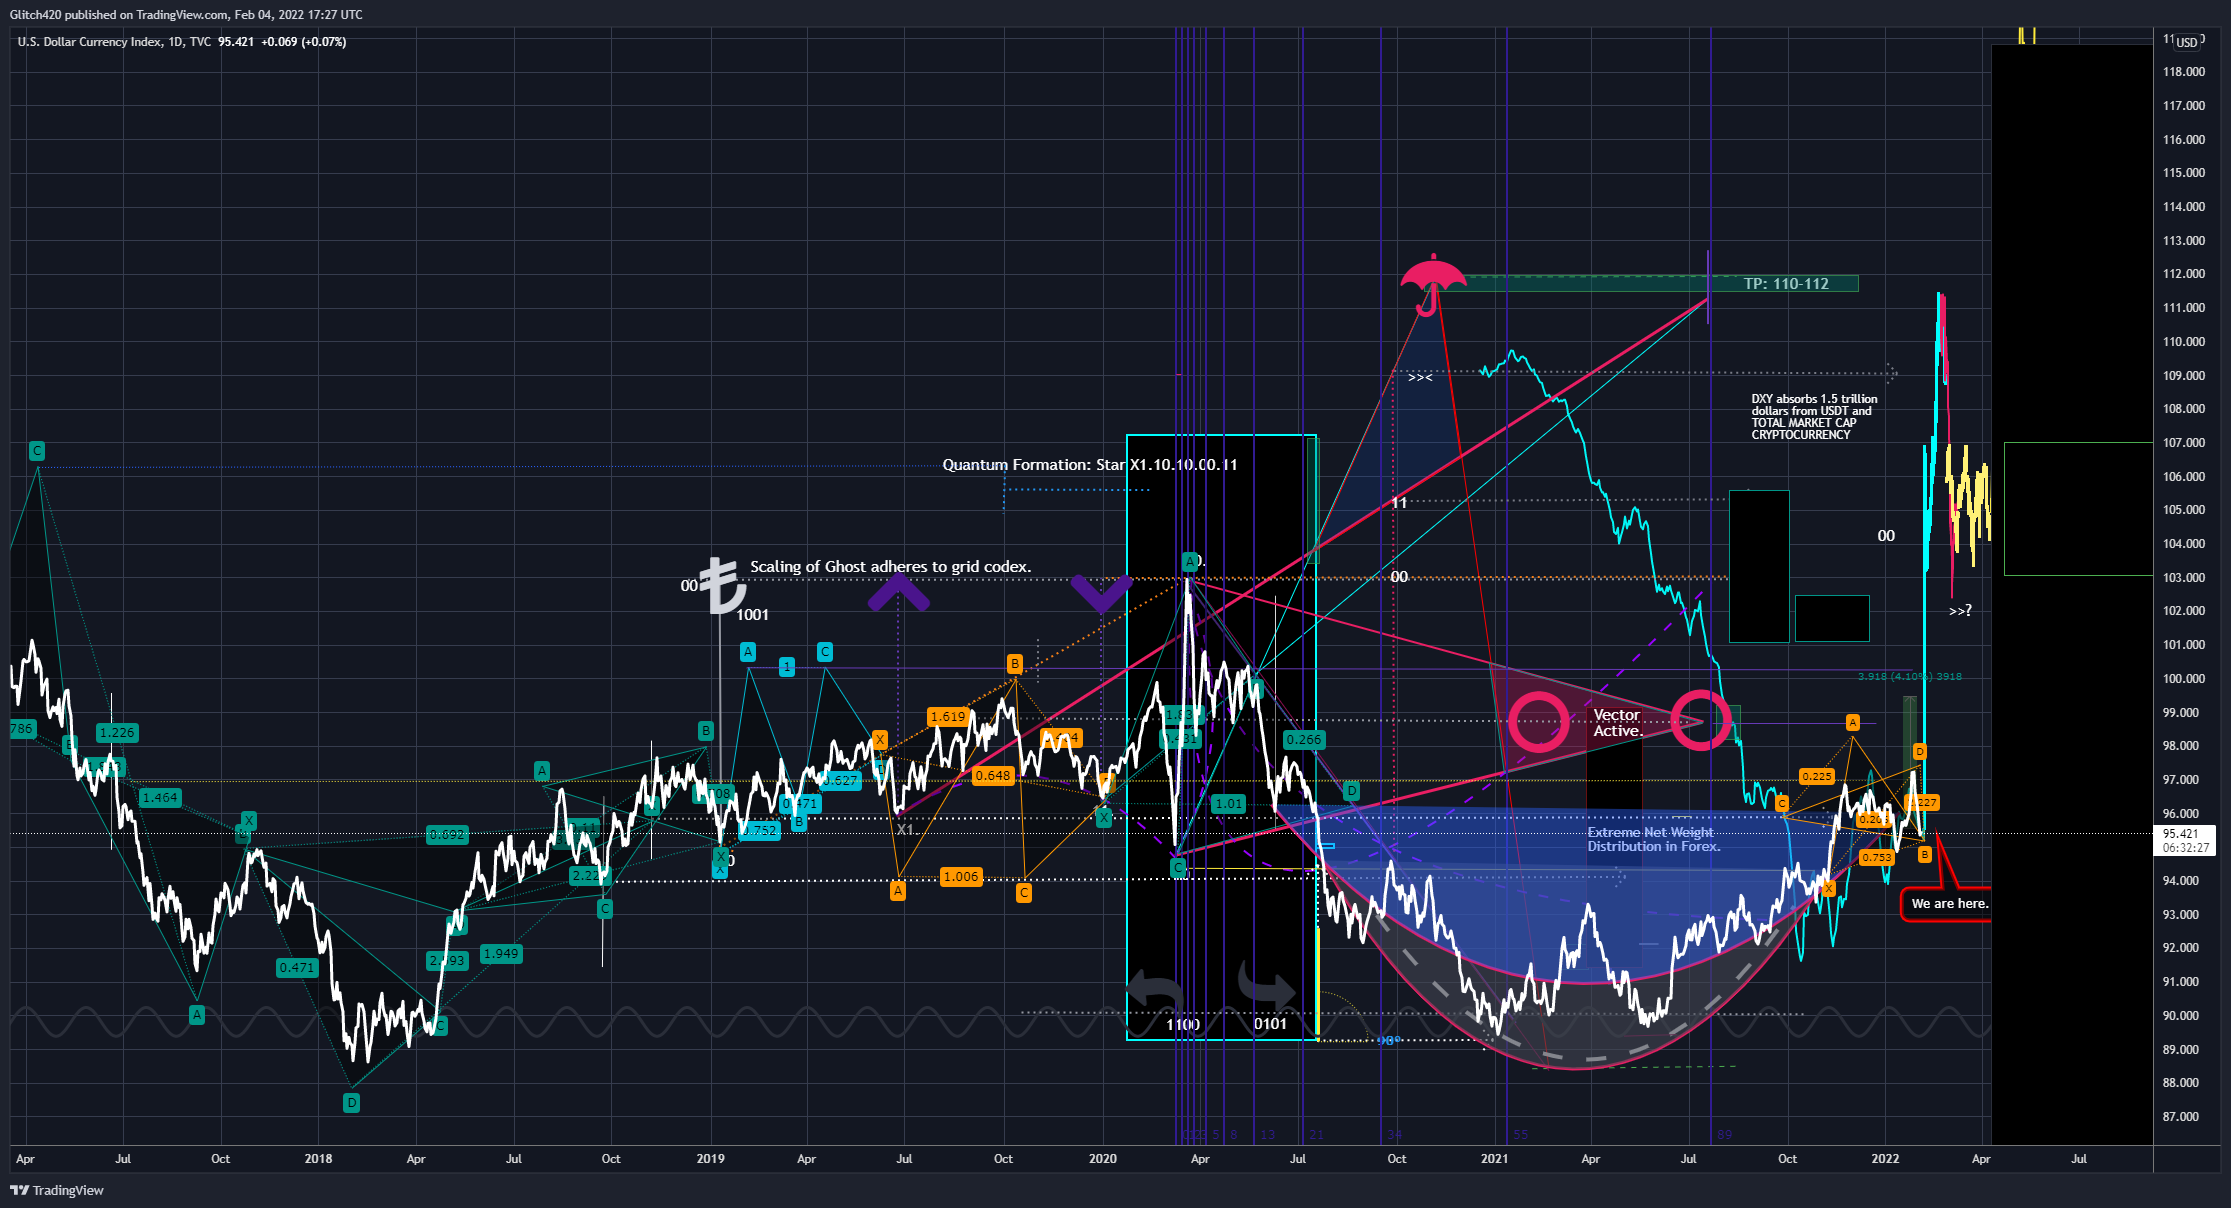Select the pink umbrella icon at chart top
2231x1208 pixels.
click(x=1433, y=284)
